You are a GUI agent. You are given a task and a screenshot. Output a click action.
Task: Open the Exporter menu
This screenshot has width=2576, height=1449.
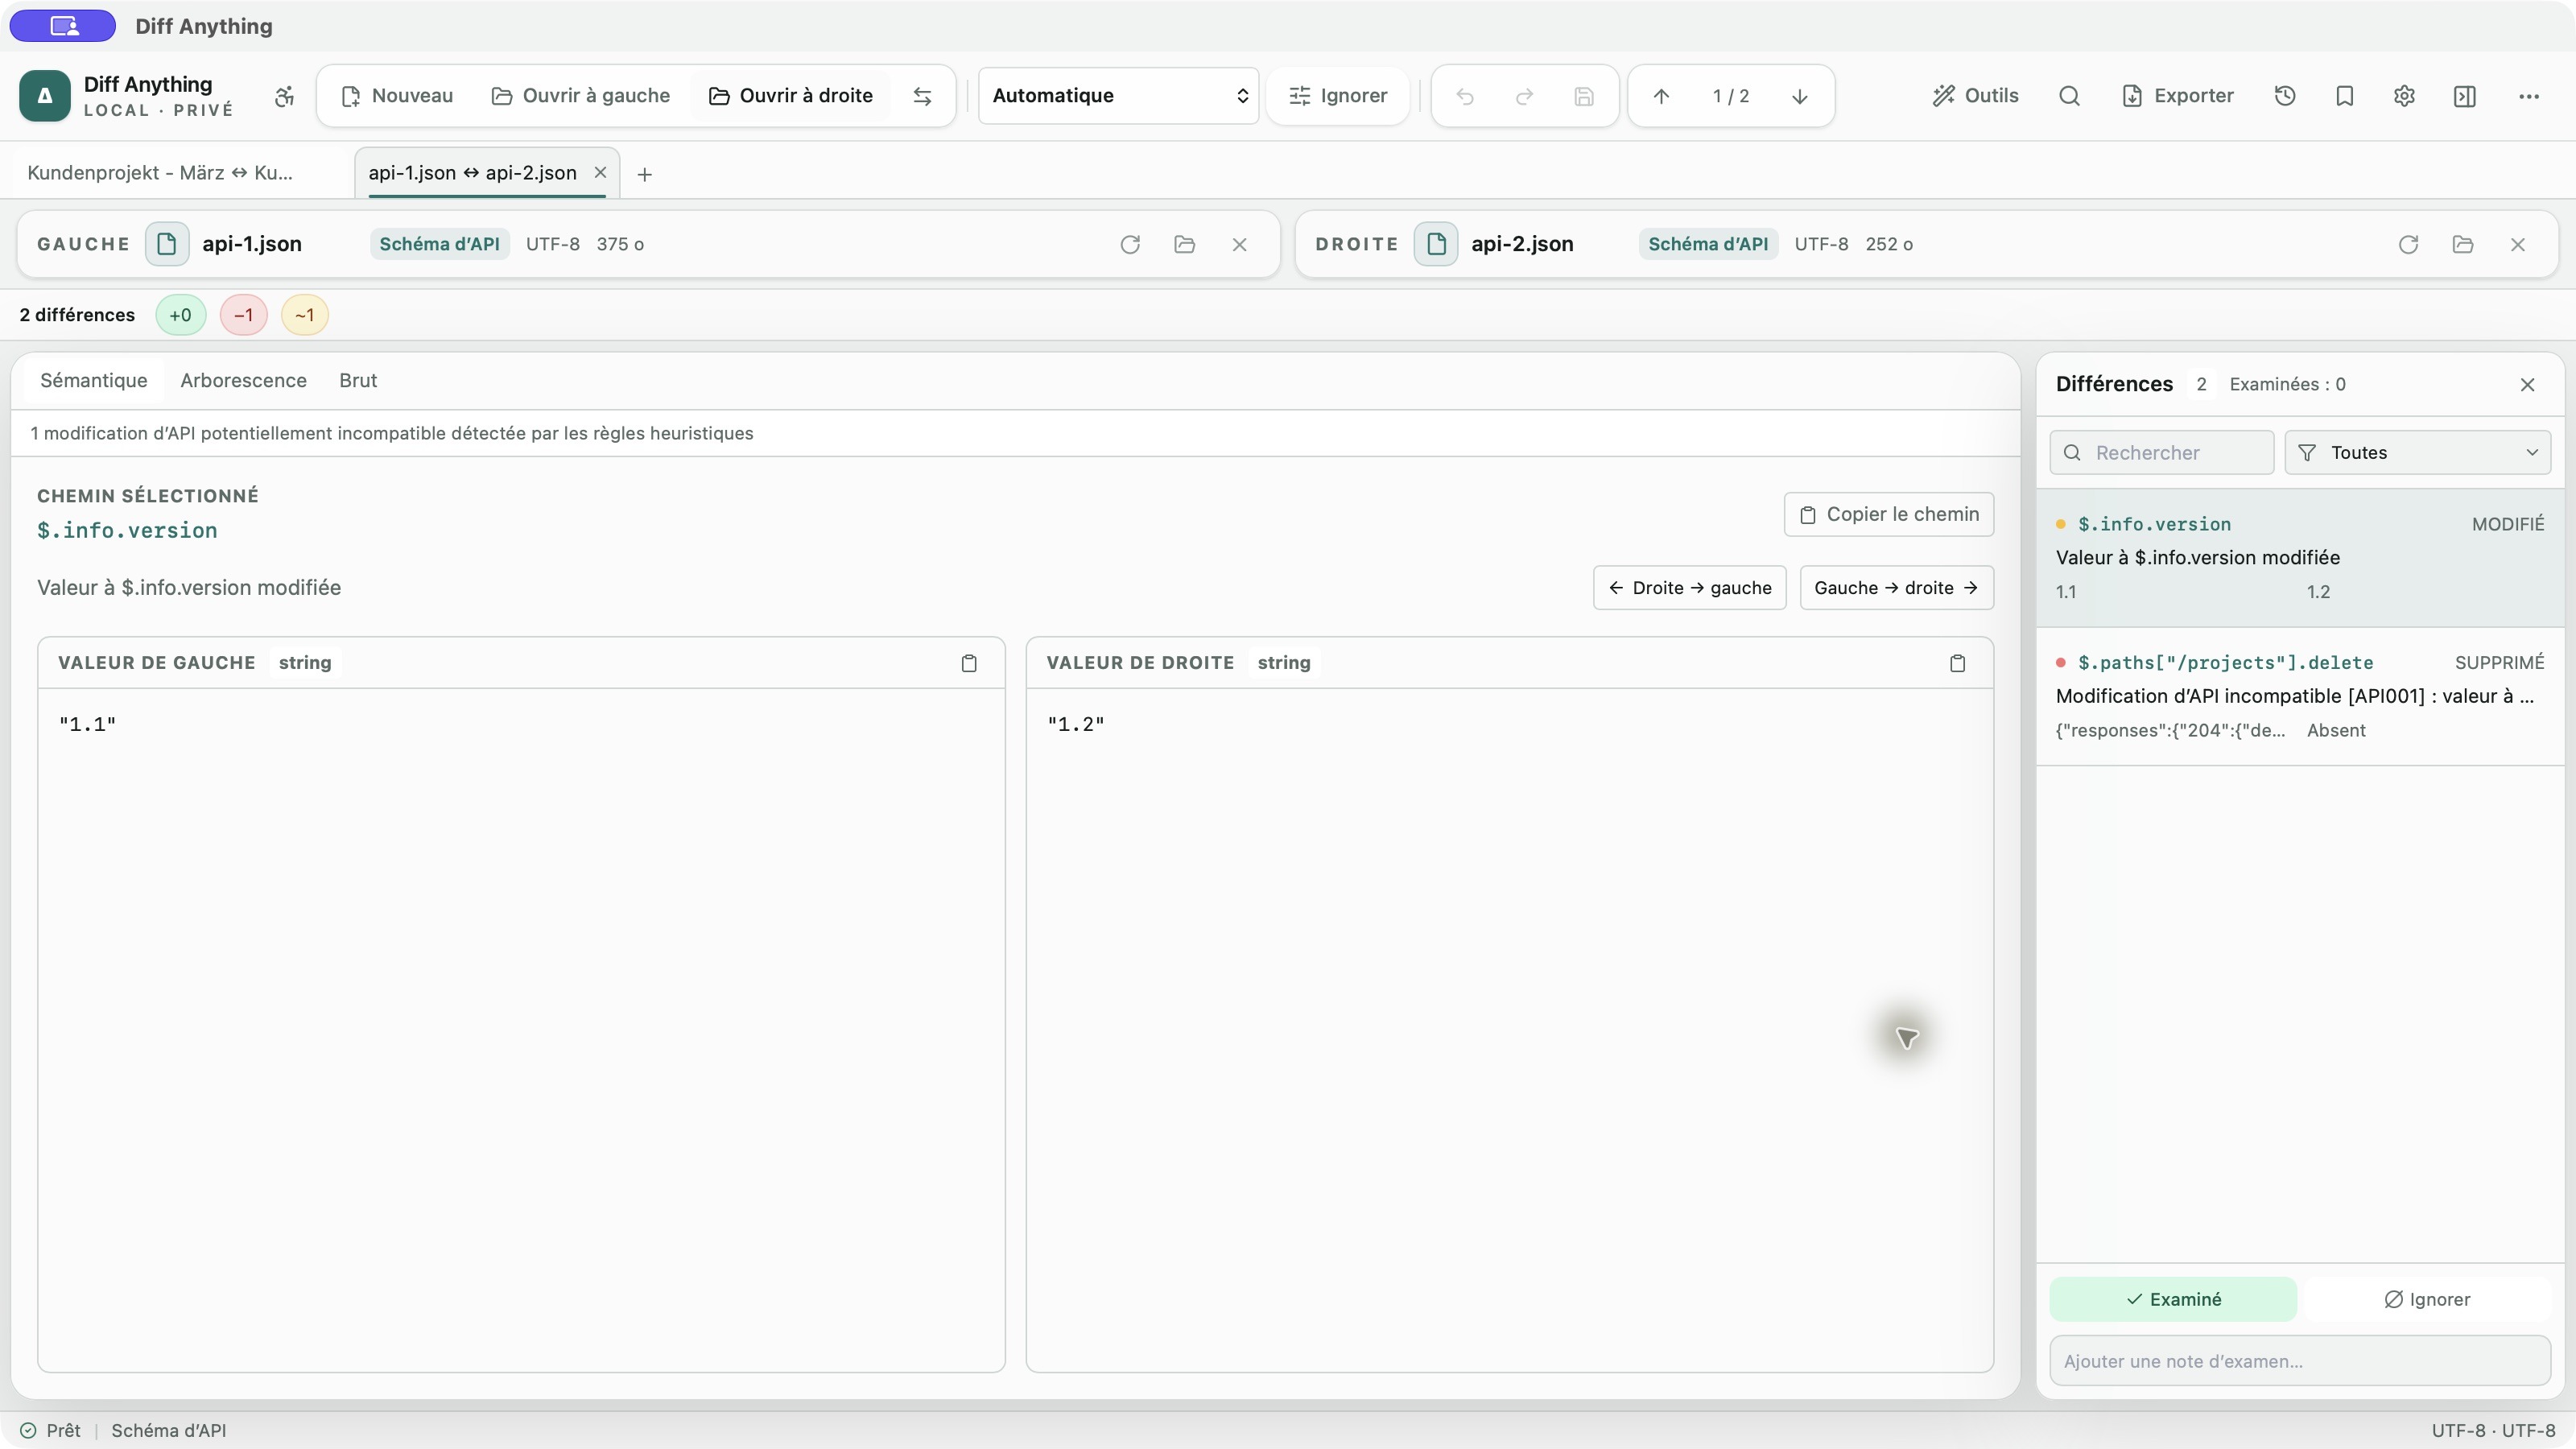pyautogui.click(x=2177, y=96)
